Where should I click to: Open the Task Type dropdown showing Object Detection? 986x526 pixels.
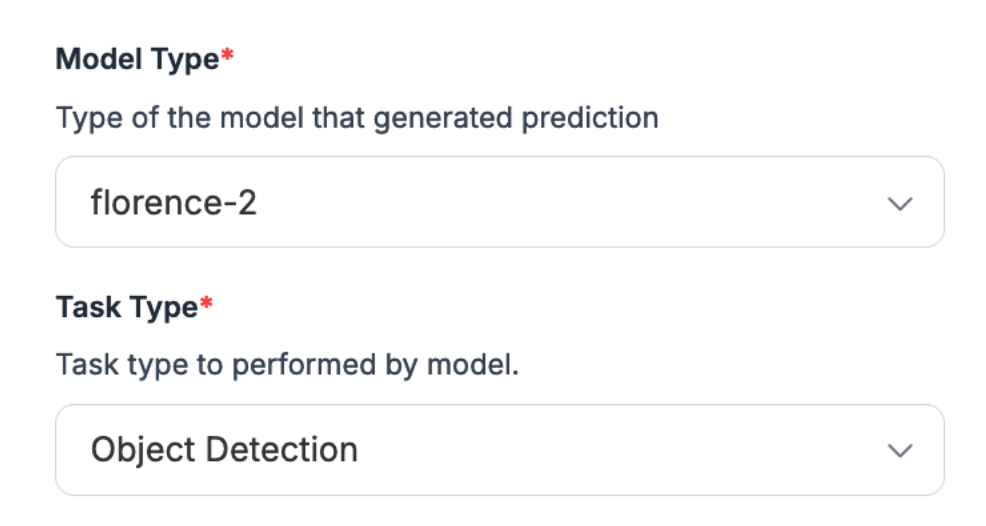pos(499,449)
